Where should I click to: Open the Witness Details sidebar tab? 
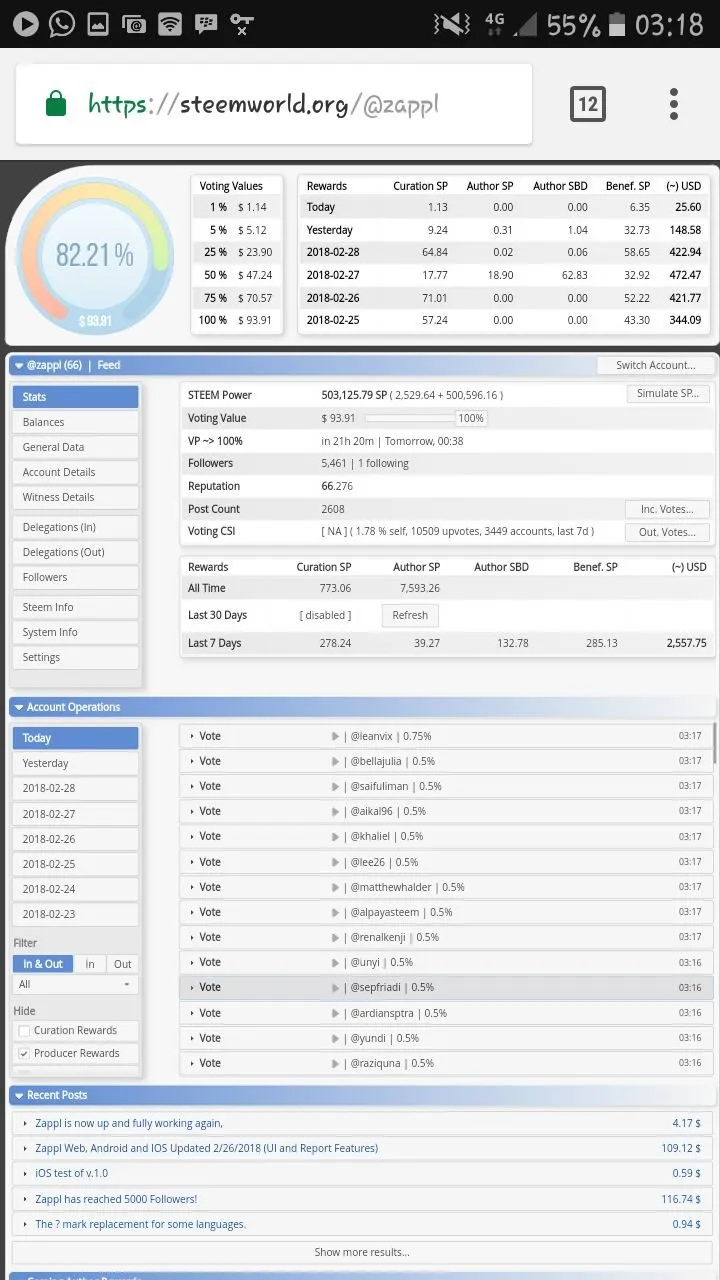click(x=75, y=497)
